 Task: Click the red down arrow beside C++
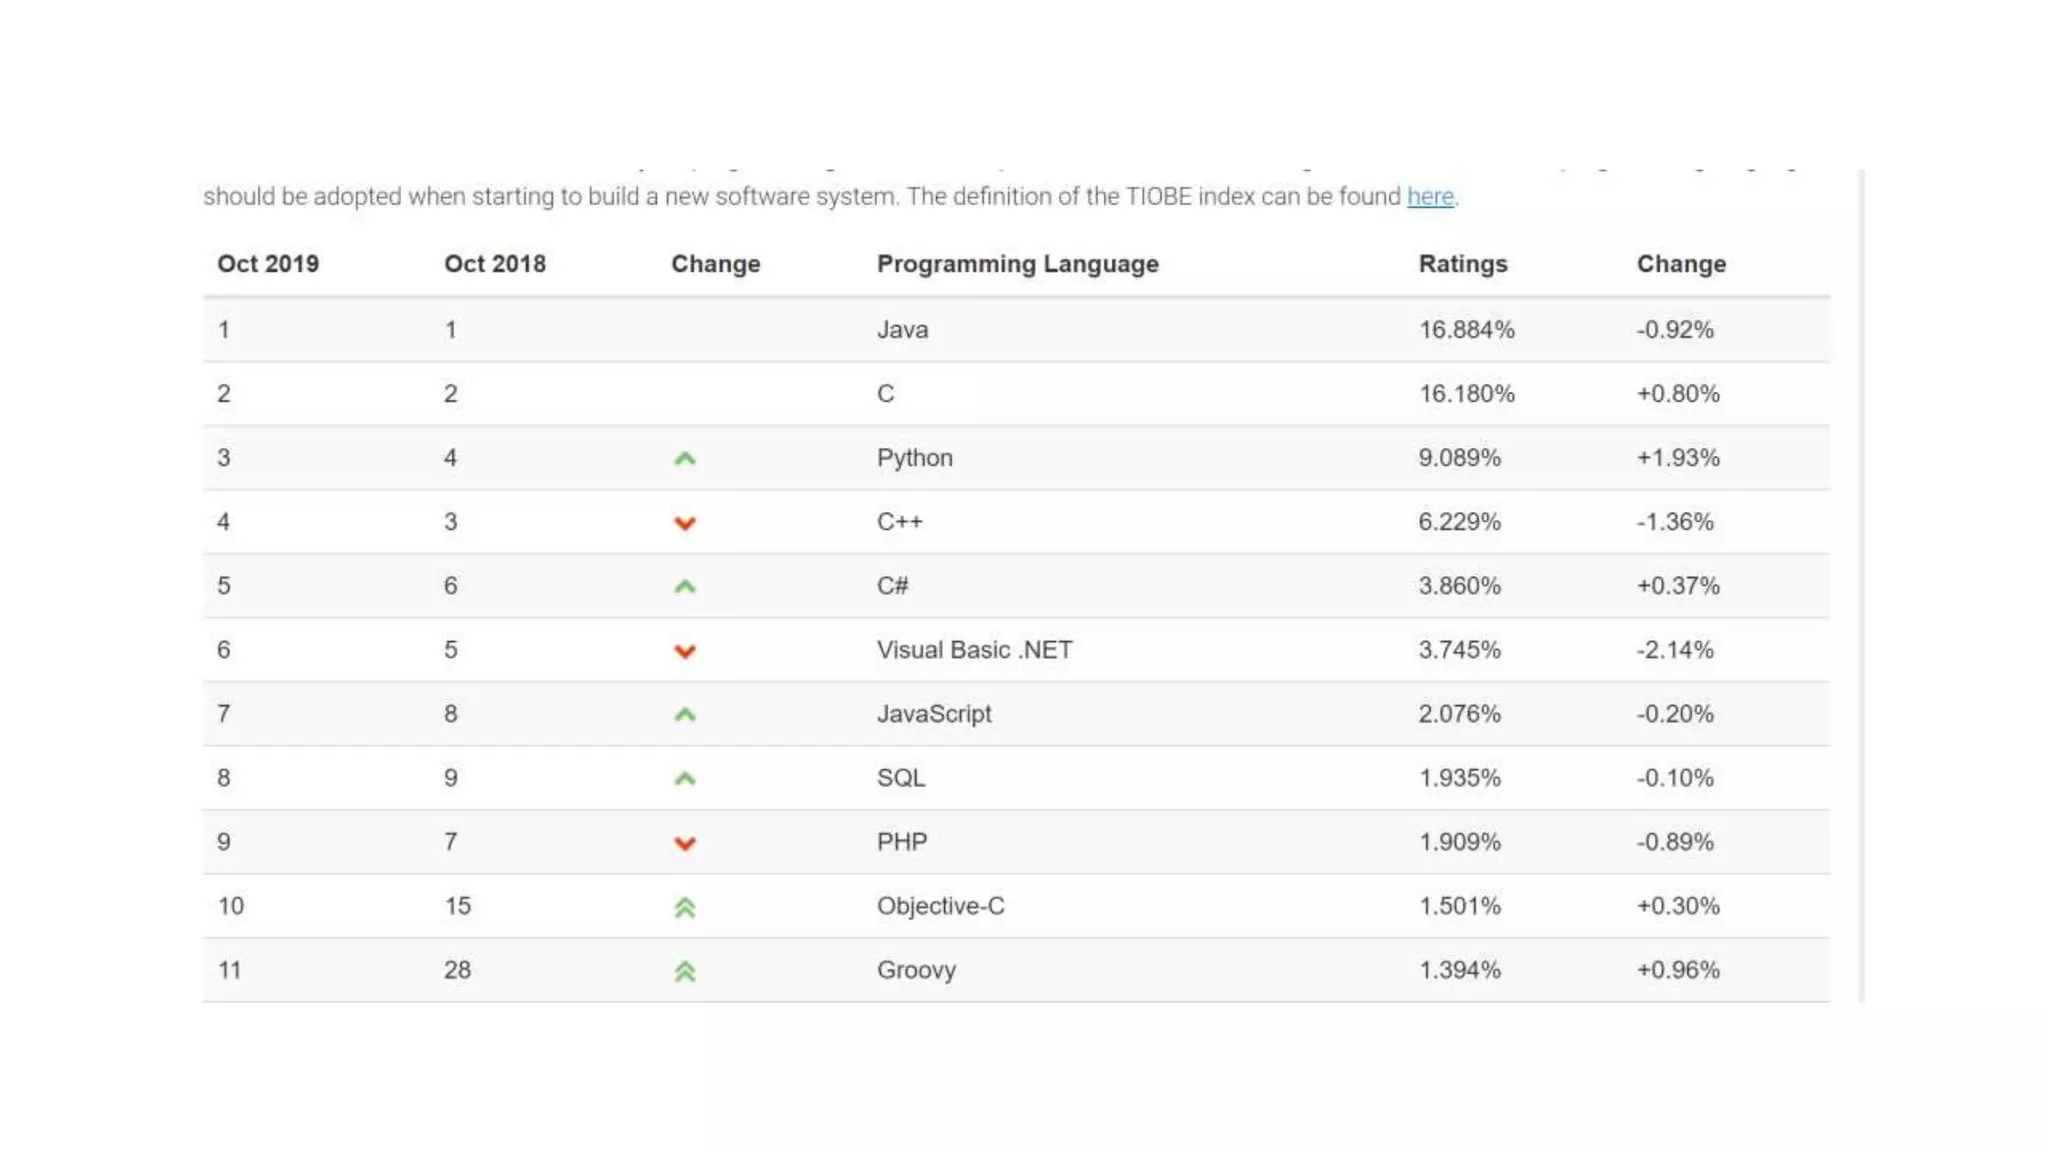685,523
